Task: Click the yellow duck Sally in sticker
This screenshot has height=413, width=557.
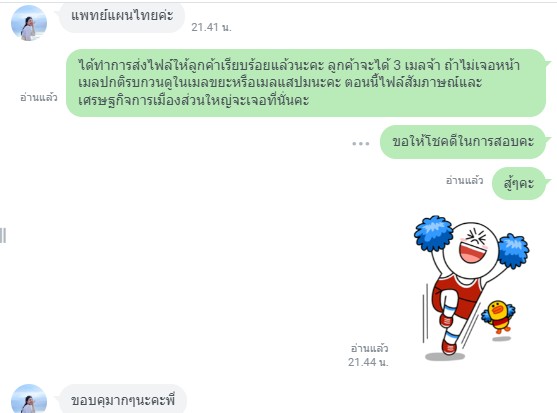Action: pos(498,317)
